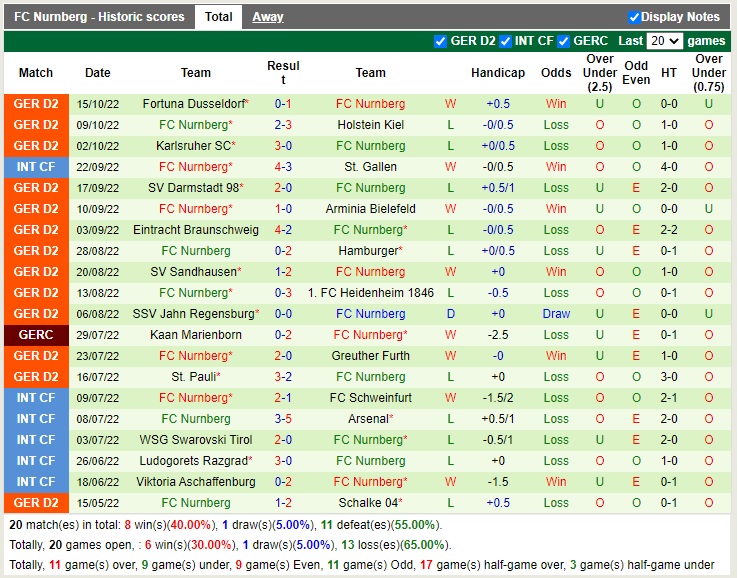The height and width of the screenshot is (578, 738).
Task: Click the 4-0 half-time score on 22/09/22
Action: (669, 167)
